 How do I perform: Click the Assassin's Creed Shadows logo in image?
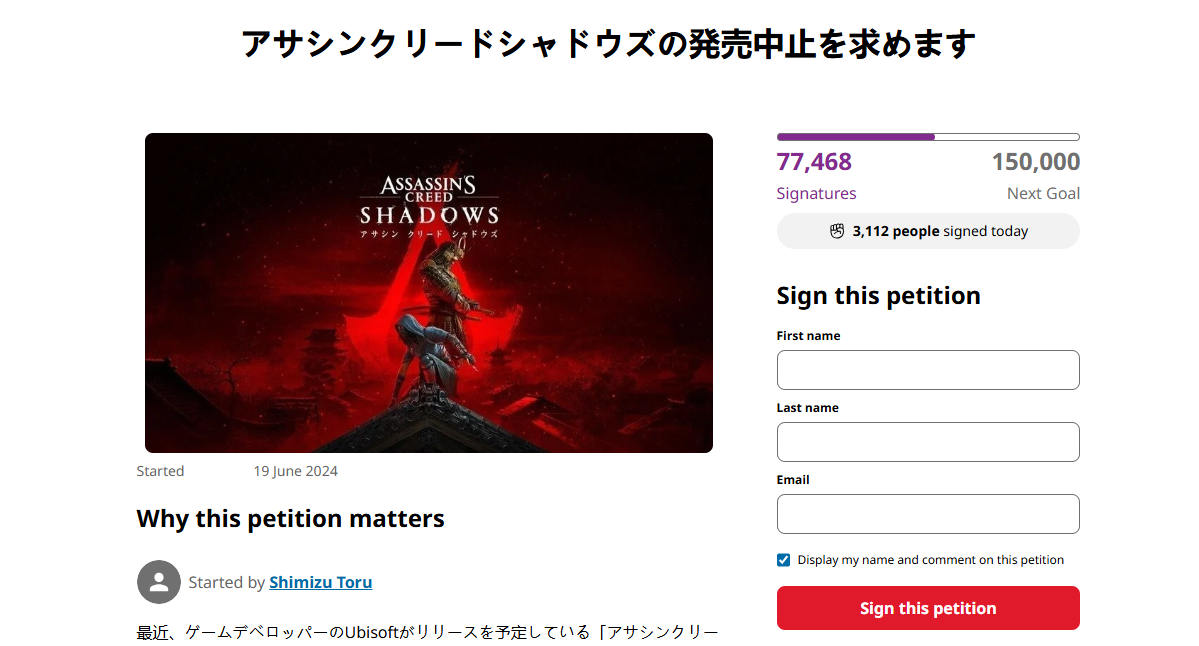coord(429,204)
